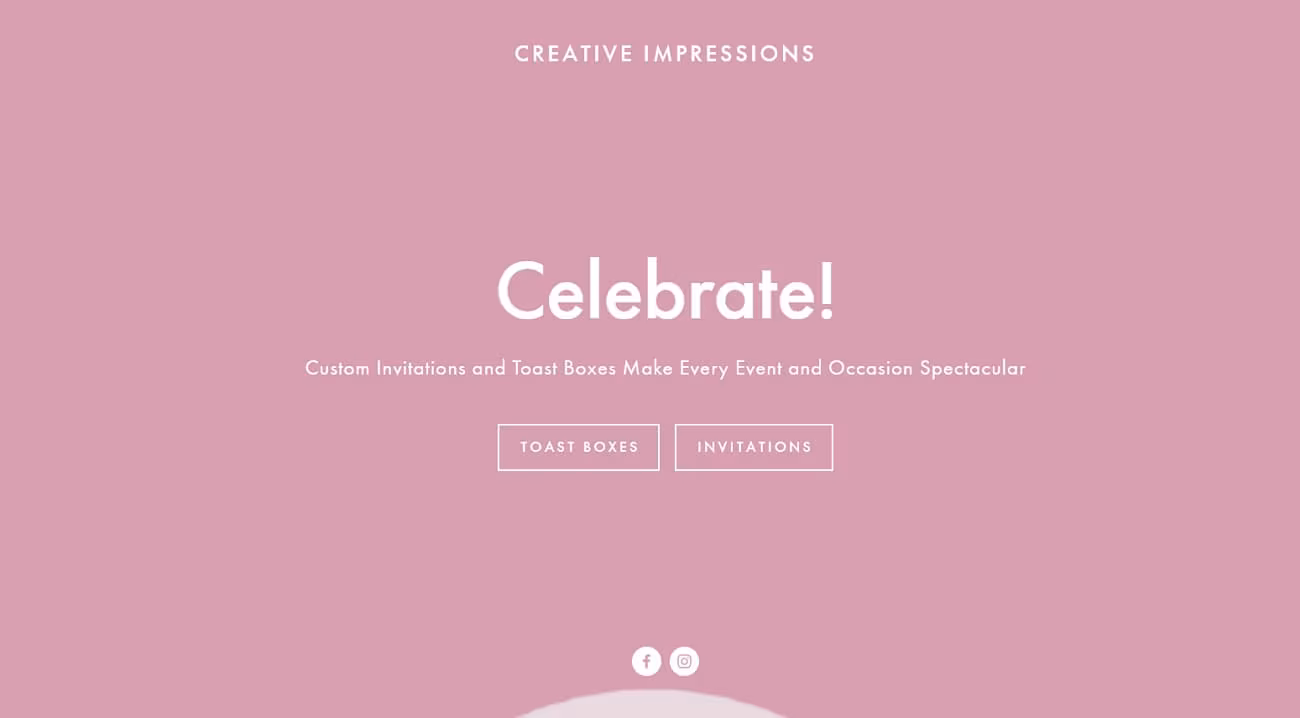This screenshot has width=1300, height=718.
Task: Open the Instagram social icon
Action: tap(684, 661)
